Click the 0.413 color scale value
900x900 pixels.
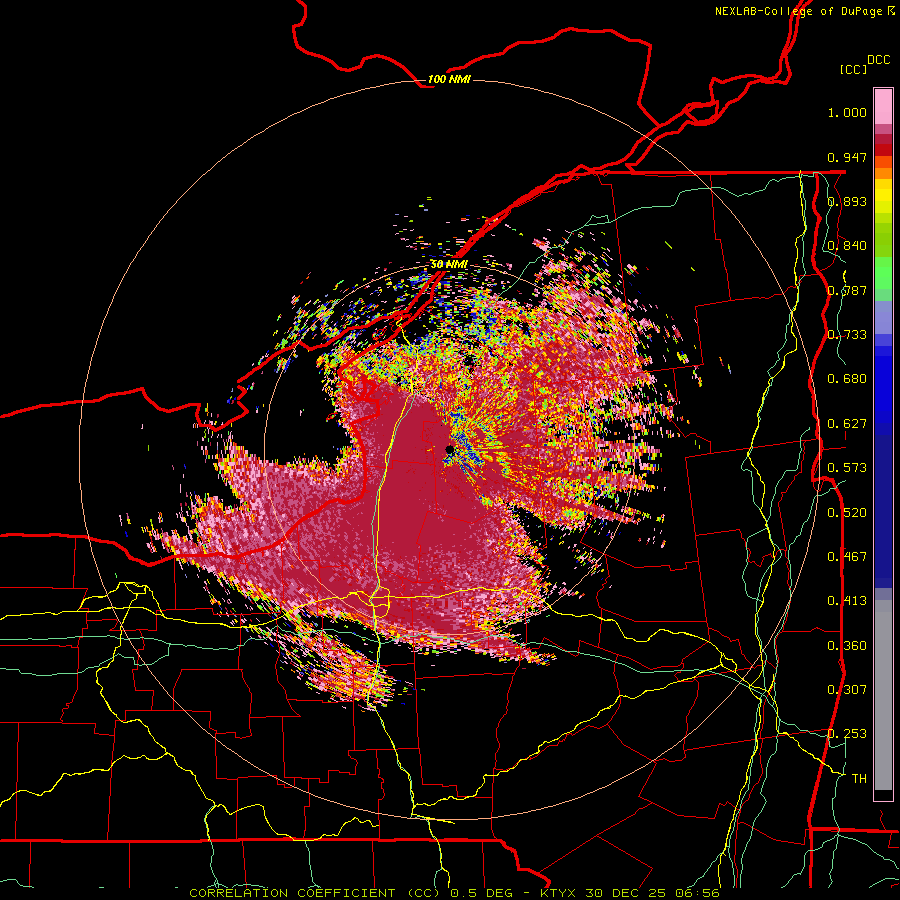tap(847, 601)
